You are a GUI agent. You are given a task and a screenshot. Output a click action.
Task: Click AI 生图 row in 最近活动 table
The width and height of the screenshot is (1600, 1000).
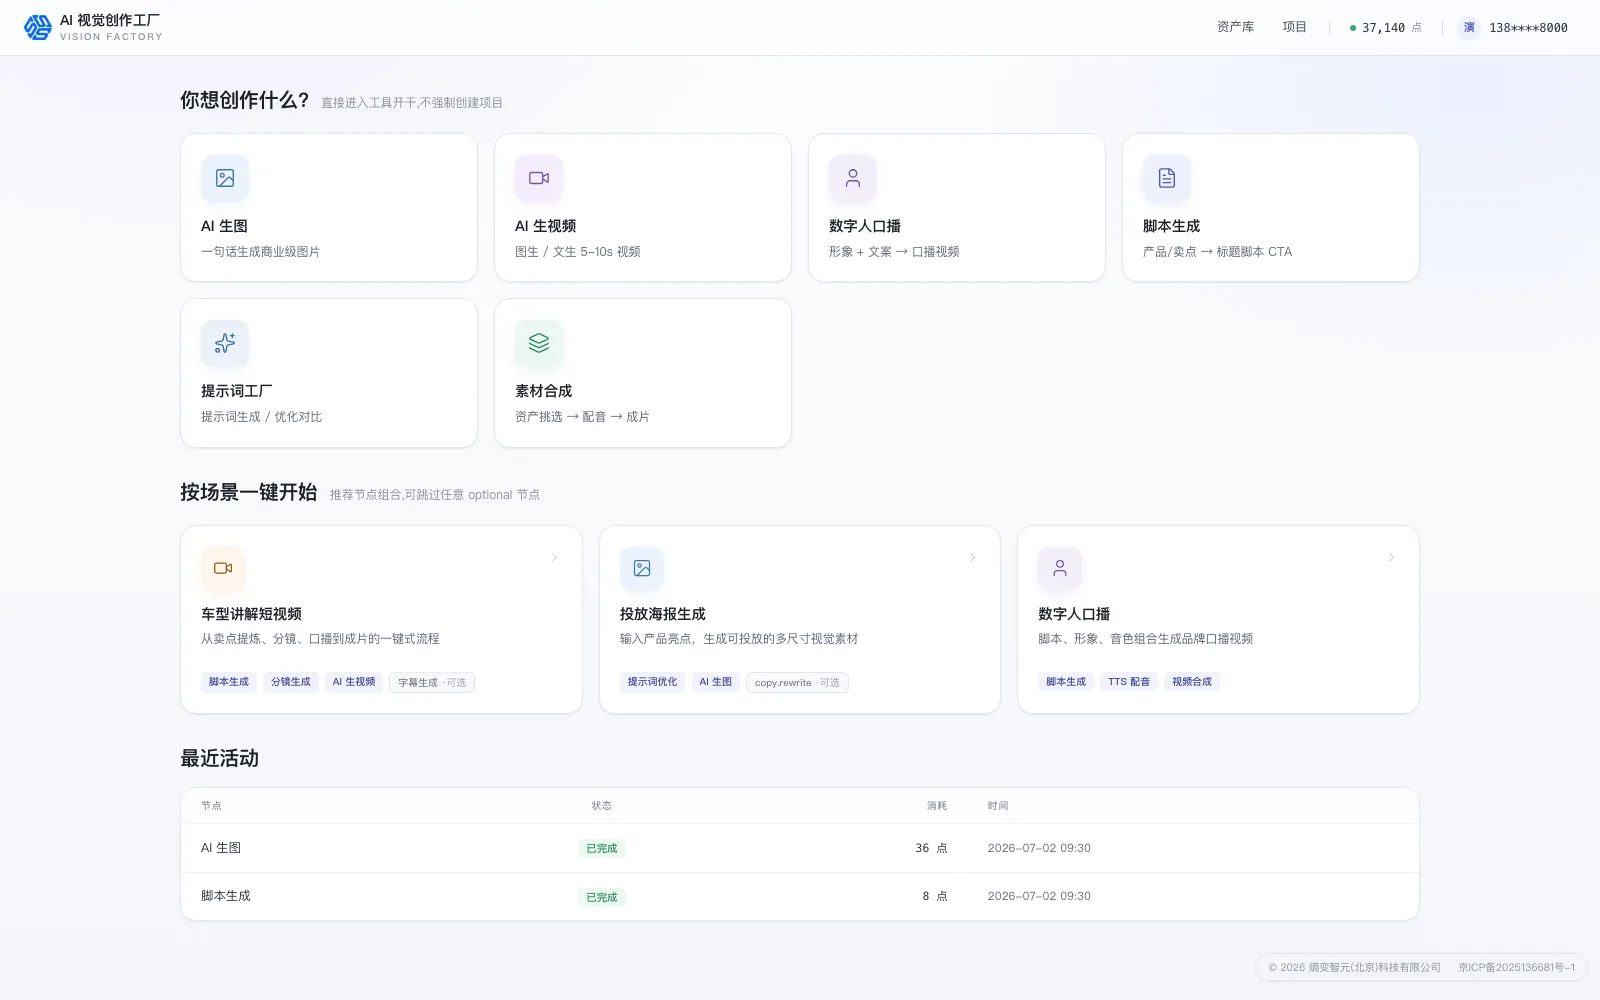(x=800, y=848)
